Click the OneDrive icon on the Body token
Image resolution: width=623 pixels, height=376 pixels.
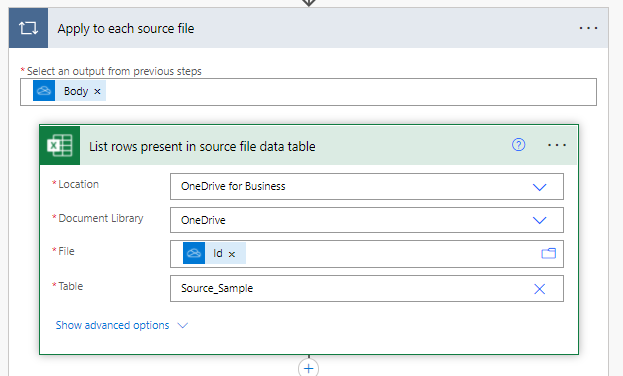point(44,91)
